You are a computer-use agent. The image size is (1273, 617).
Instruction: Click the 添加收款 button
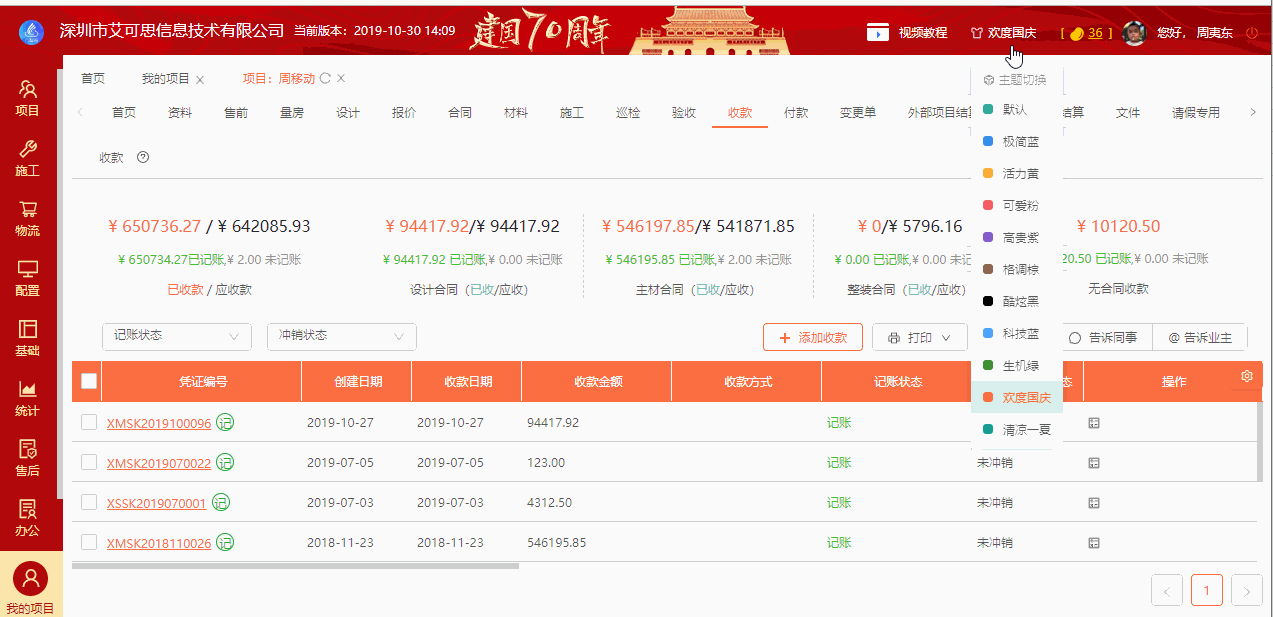coord(813,337)
